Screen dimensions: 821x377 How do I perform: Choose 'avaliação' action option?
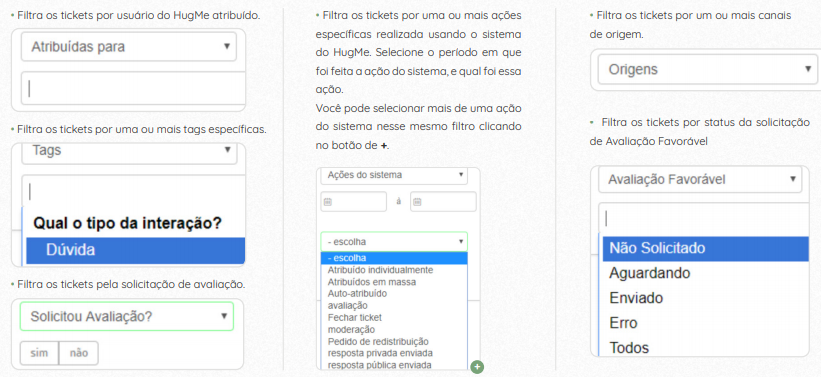(394, 305)
